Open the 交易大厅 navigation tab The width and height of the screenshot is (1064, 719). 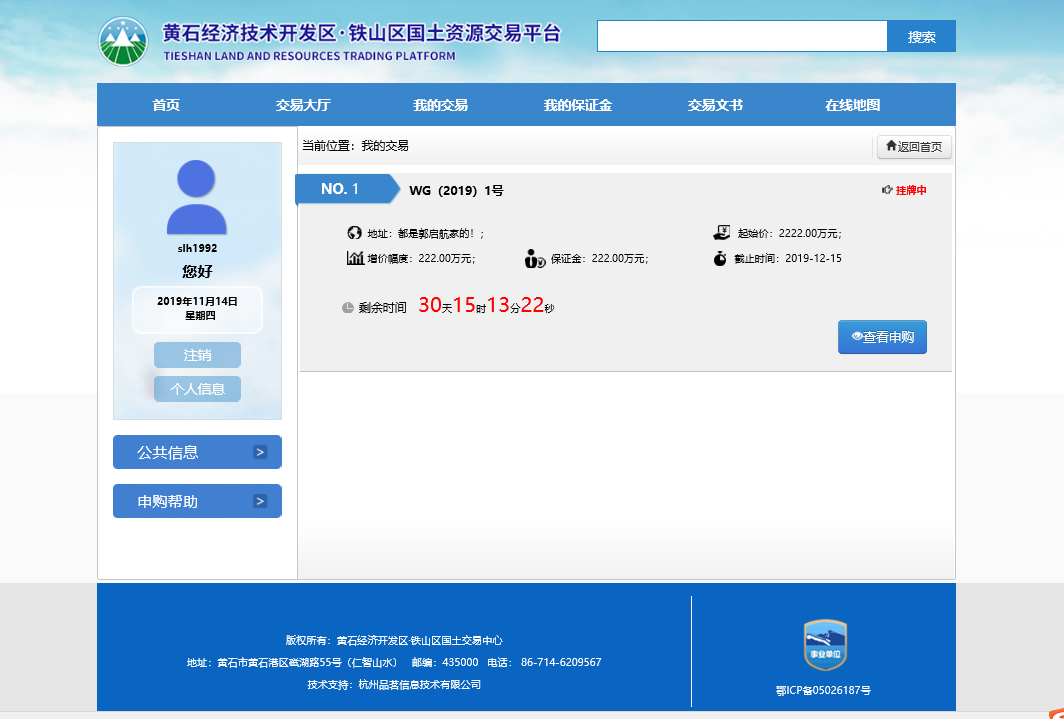point(303,105)
